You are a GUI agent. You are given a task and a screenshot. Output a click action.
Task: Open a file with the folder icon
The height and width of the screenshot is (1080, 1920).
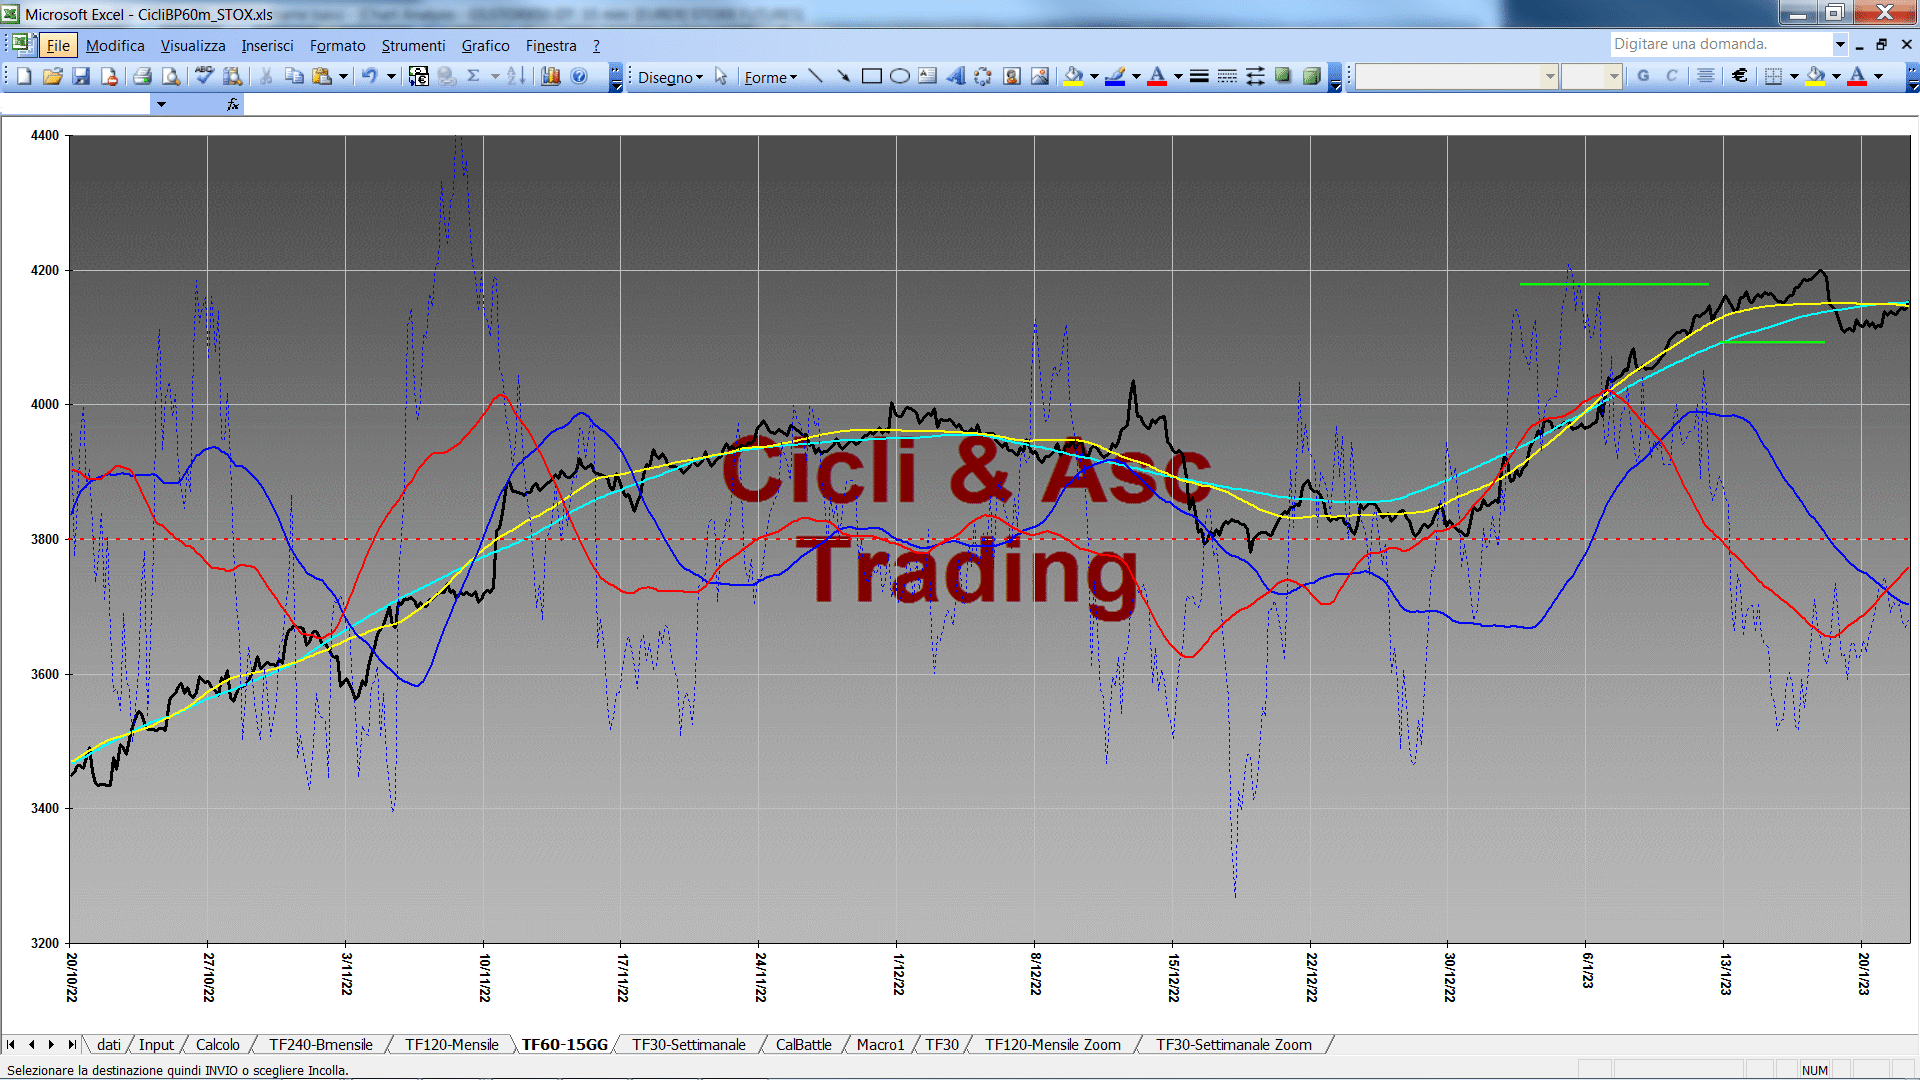click(x=53, y=77)
